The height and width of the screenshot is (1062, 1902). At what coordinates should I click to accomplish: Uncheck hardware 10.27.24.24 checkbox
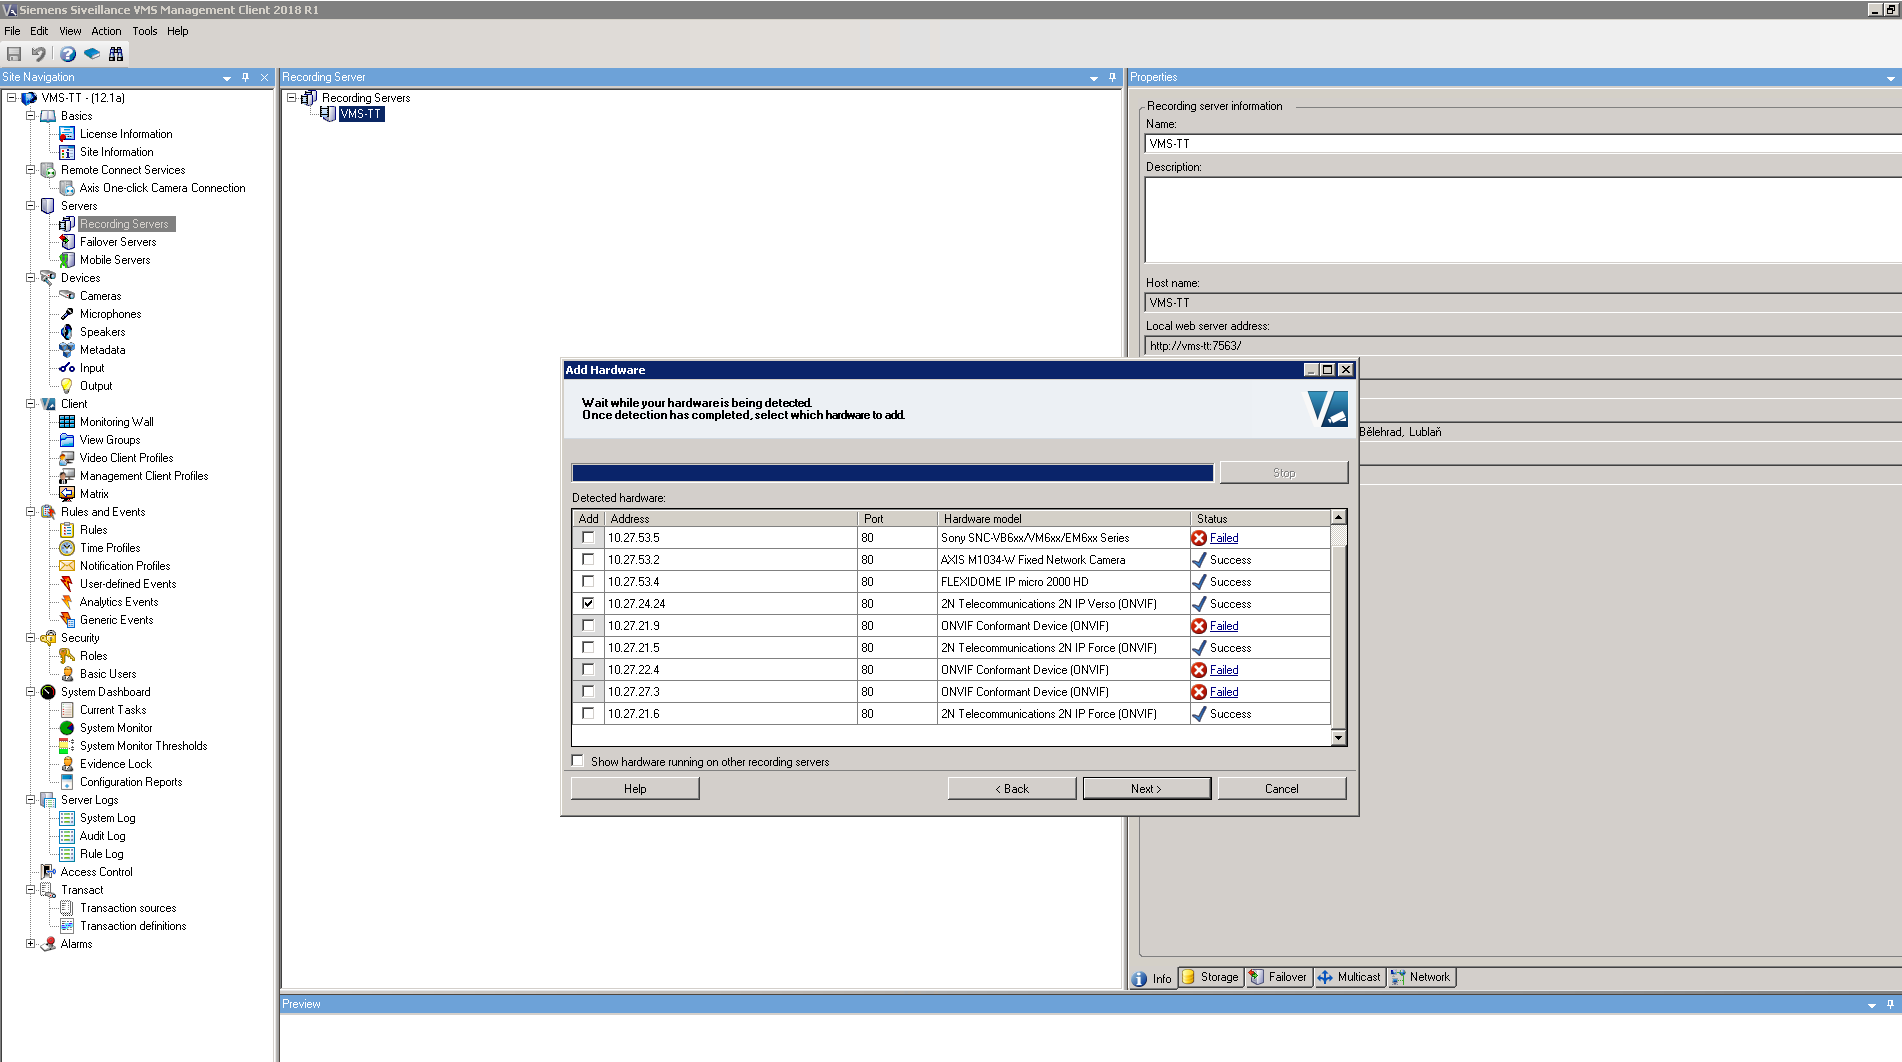pyautogui.click(x=588, y=604)
